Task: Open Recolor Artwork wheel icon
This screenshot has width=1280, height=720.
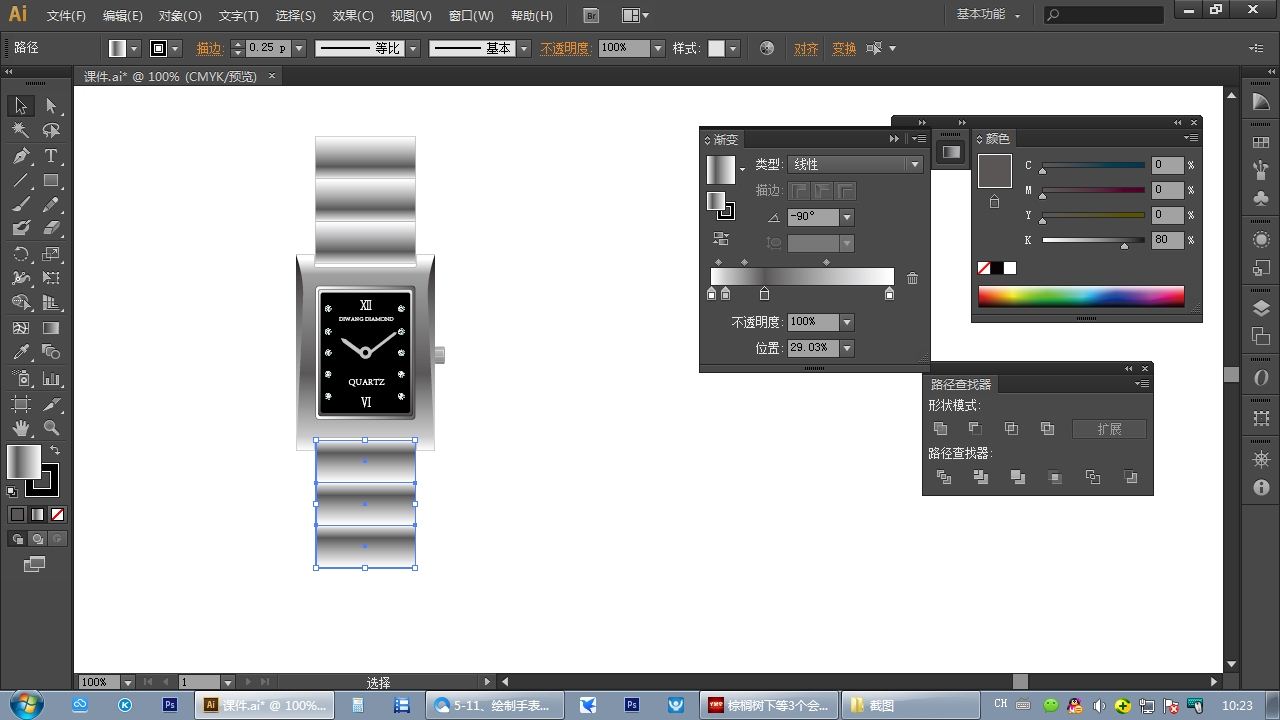Action: [767, 48]
